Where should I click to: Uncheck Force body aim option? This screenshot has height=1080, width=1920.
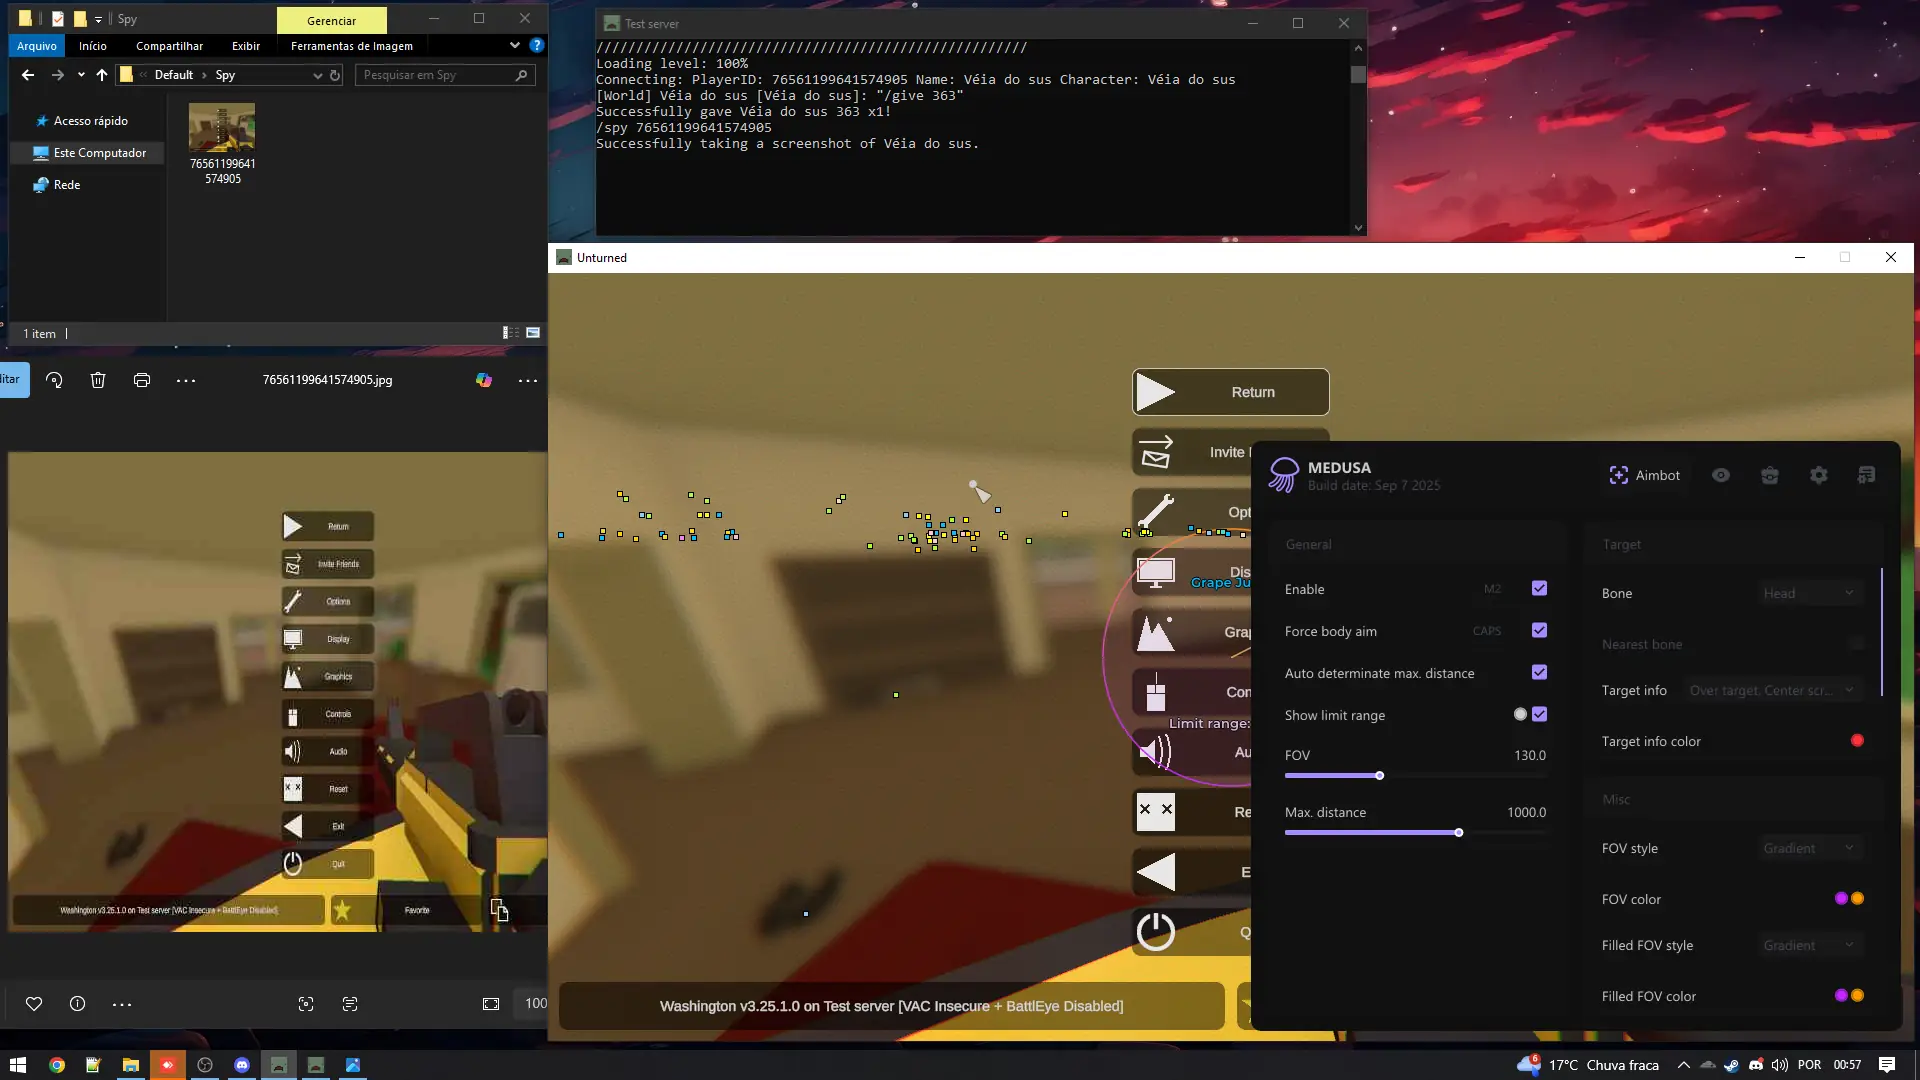[1539, 630]
